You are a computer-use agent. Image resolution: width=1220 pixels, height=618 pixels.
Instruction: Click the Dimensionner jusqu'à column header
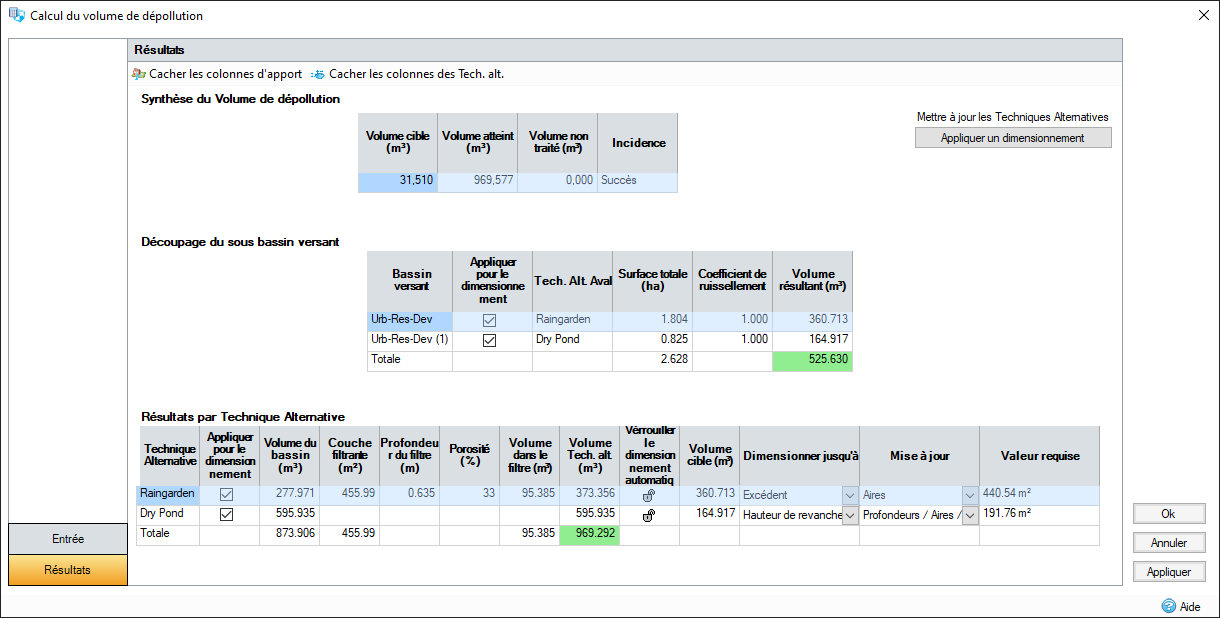[800, 456]
